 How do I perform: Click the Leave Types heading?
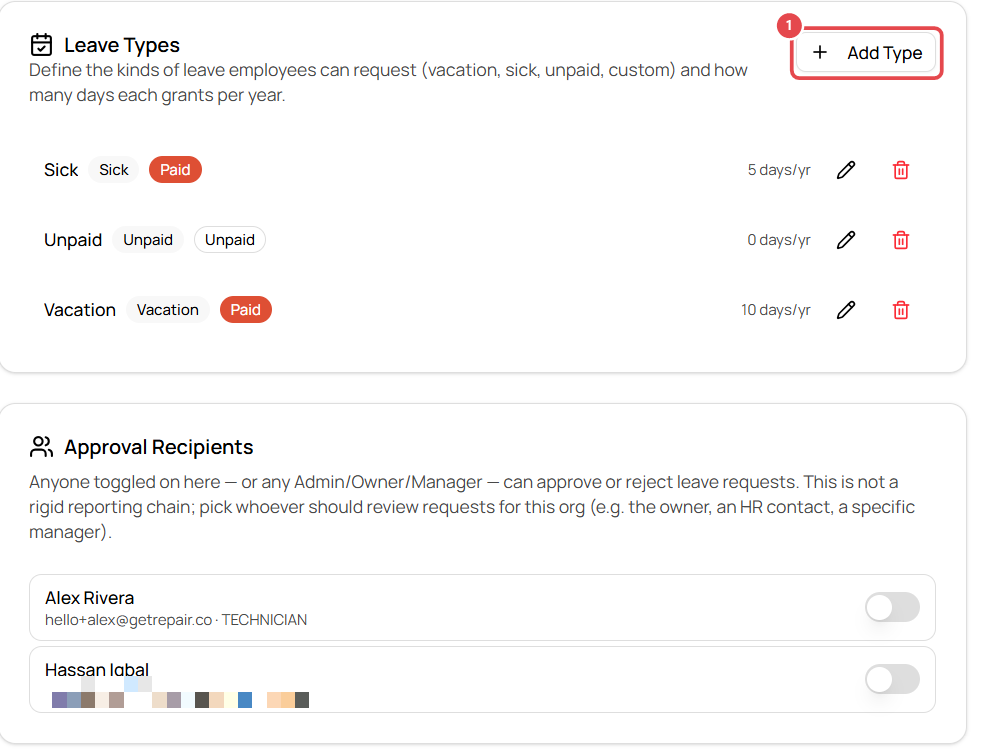tap(122, 45)
